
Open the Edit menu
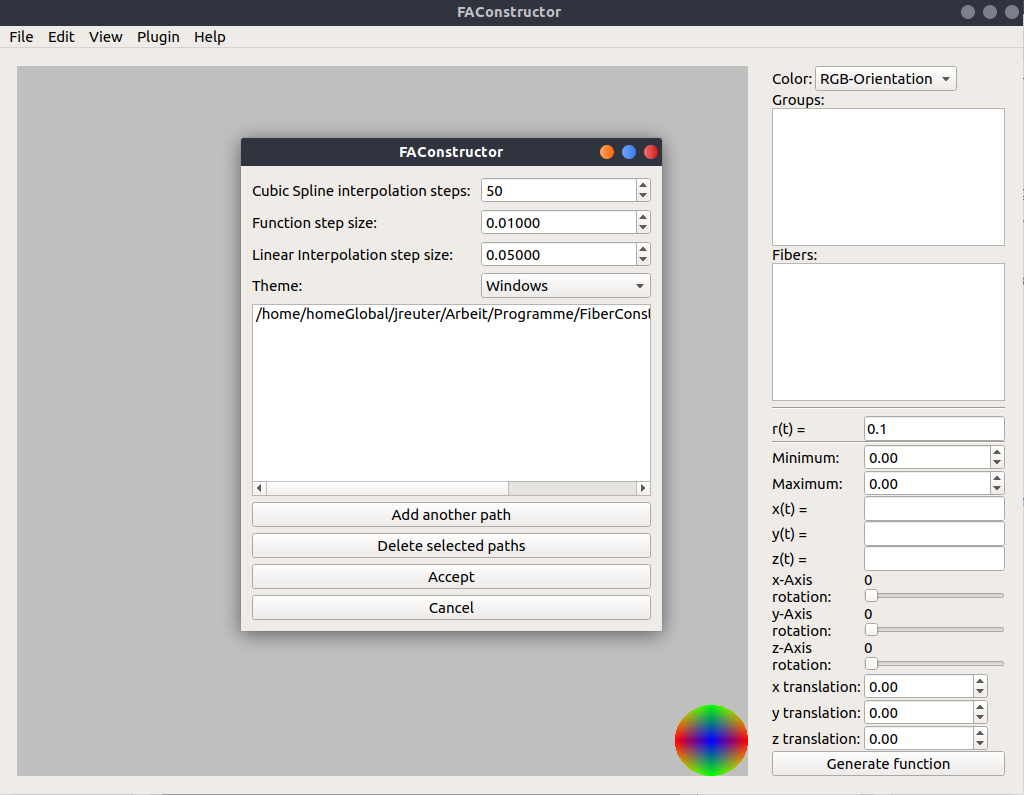(x=61, y=37)
